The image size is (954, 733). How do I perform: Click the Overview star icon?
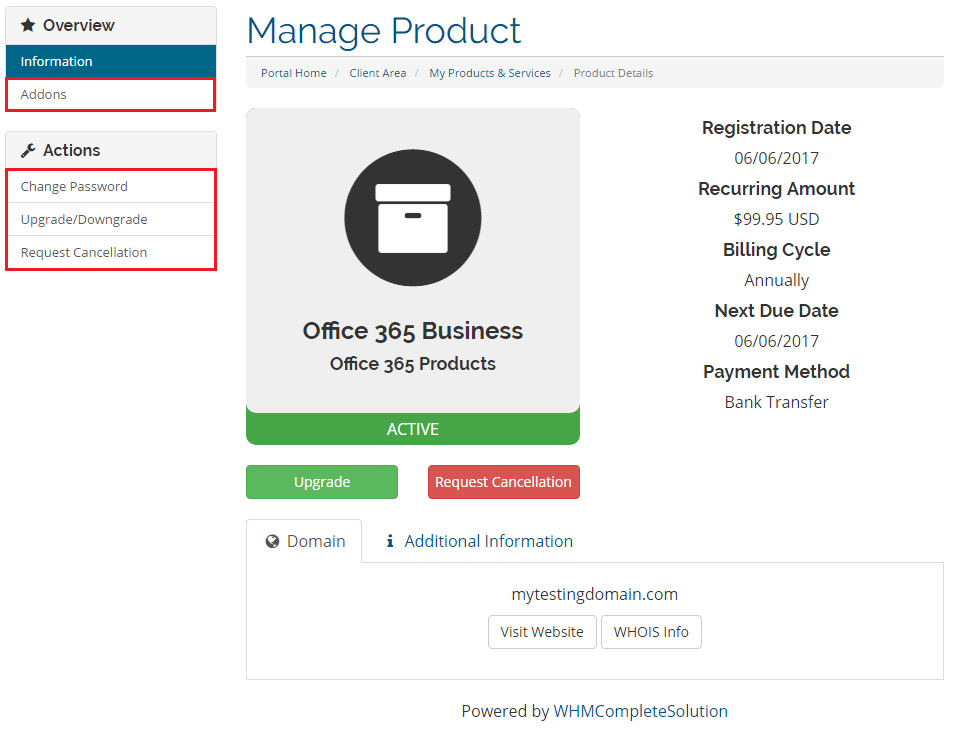point(28,26)
